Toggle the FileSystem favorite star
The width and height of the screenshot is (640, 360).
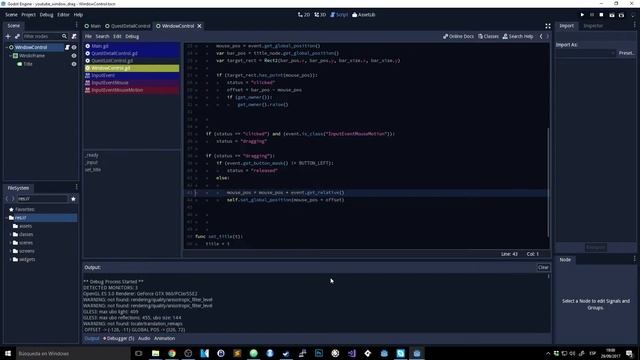(73, 199)
